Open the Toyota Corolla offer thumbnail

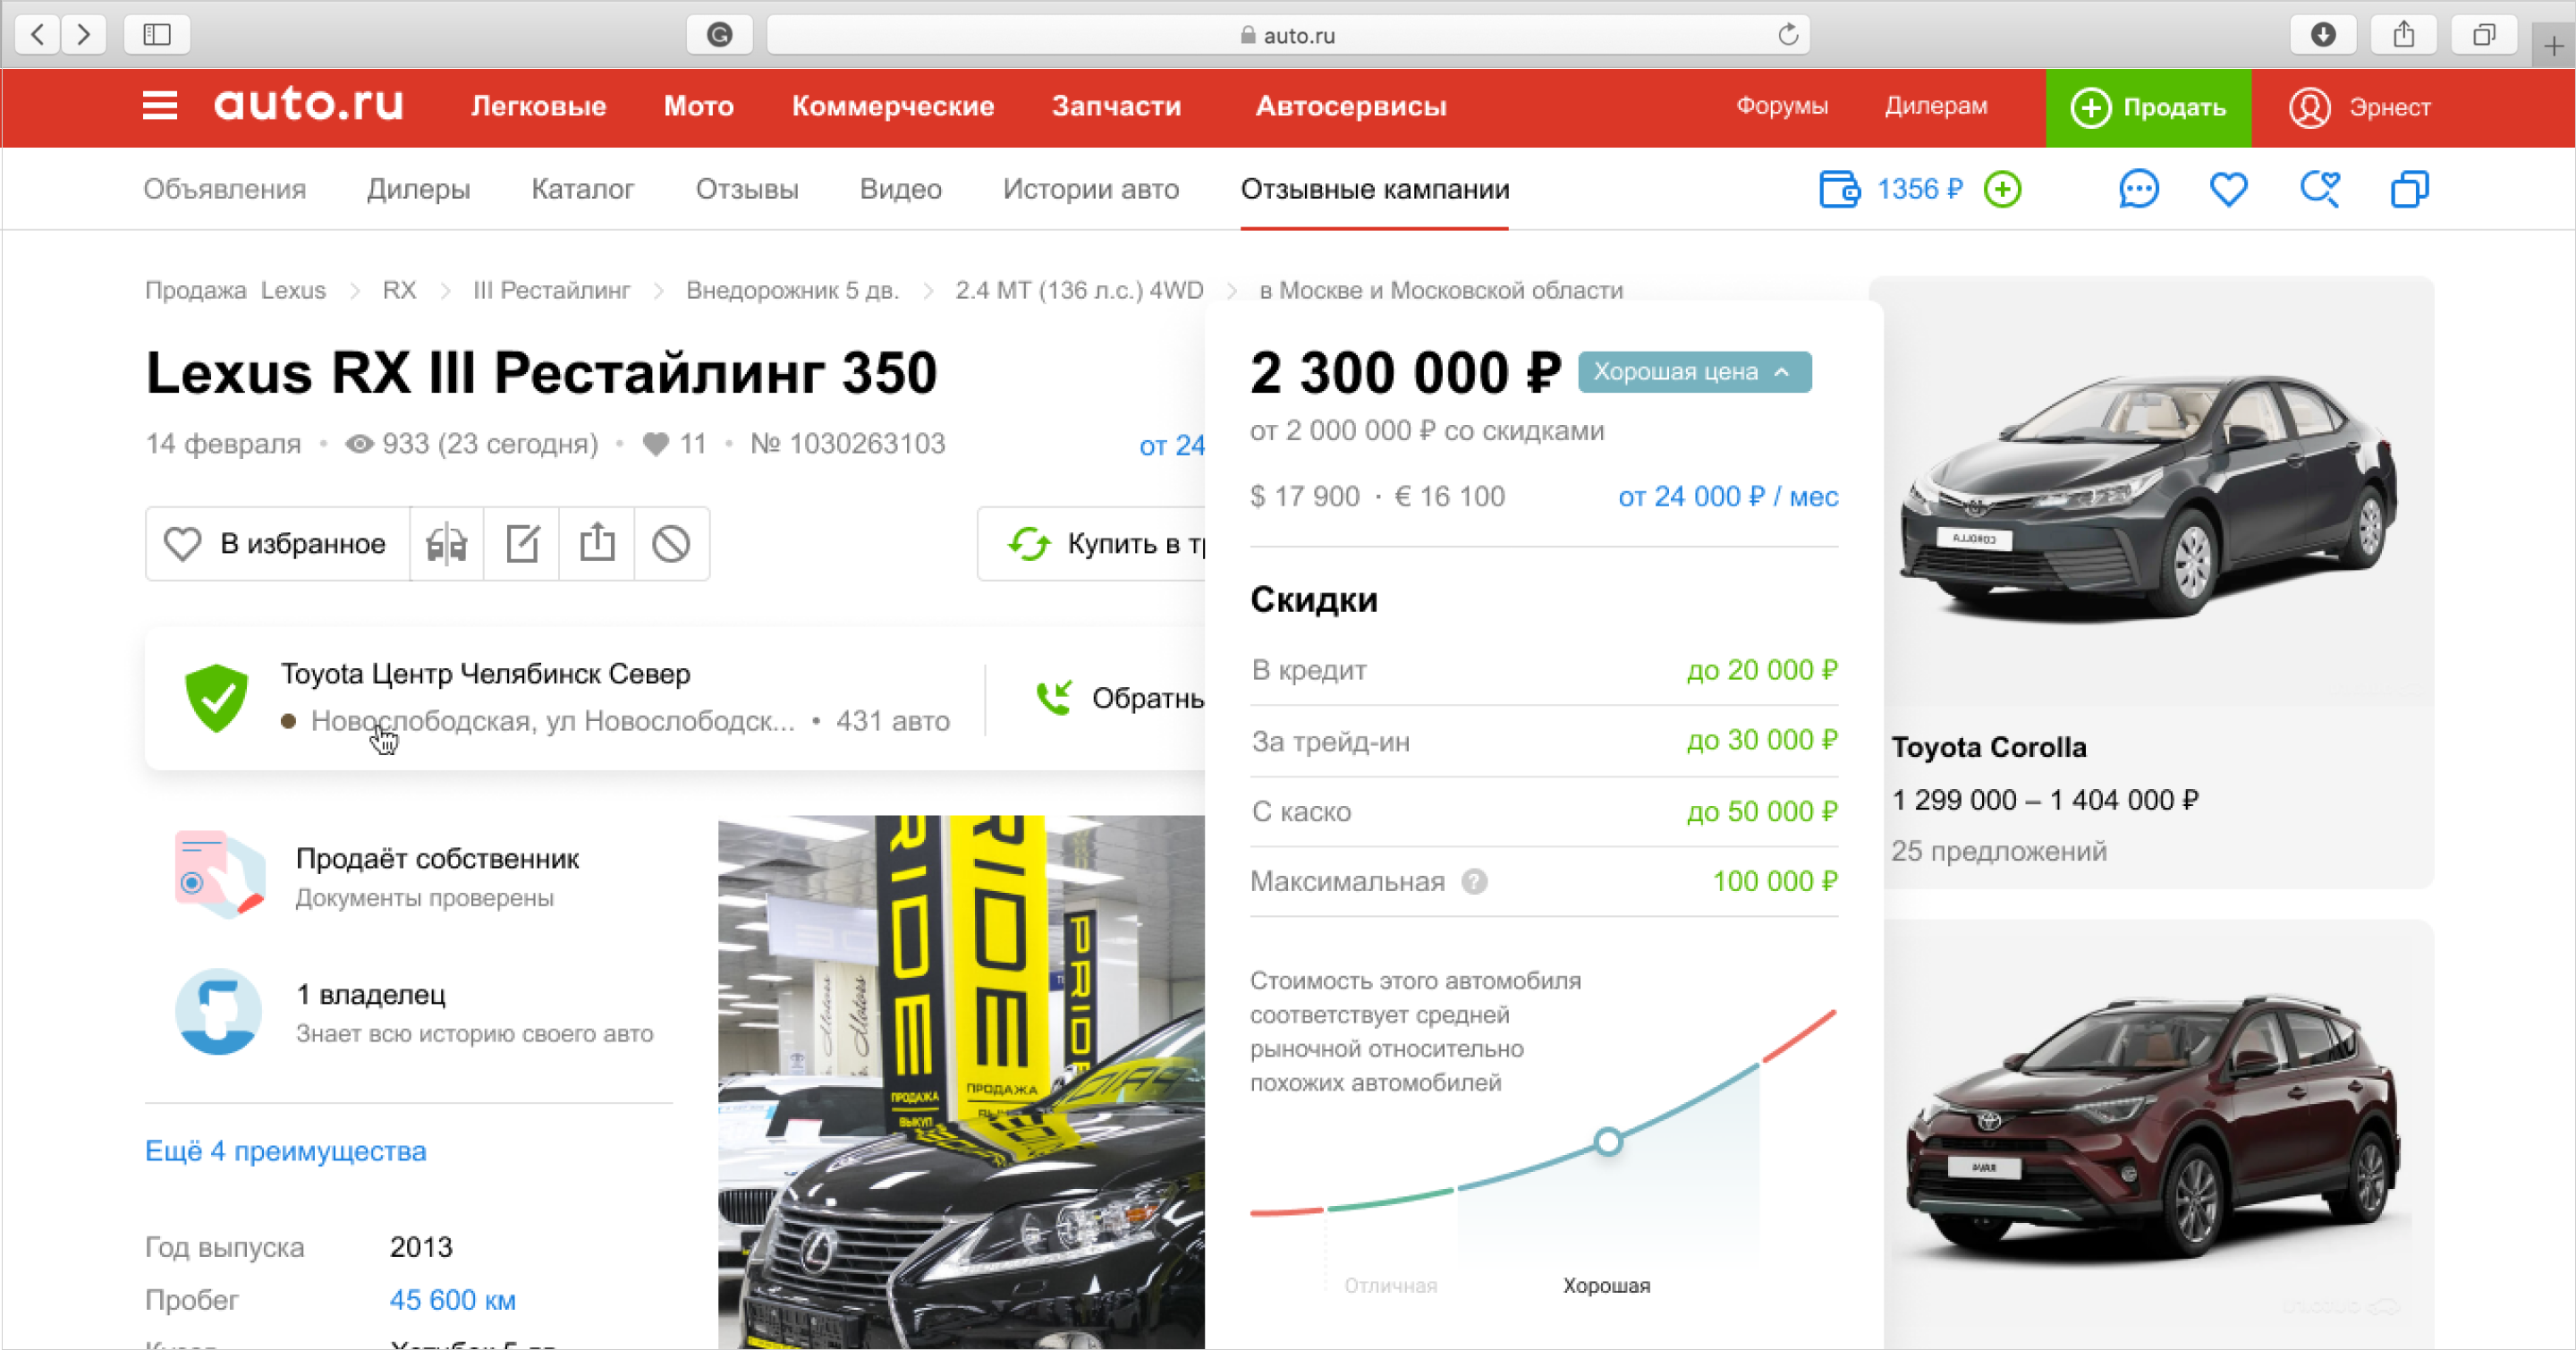coord(2151,490)
